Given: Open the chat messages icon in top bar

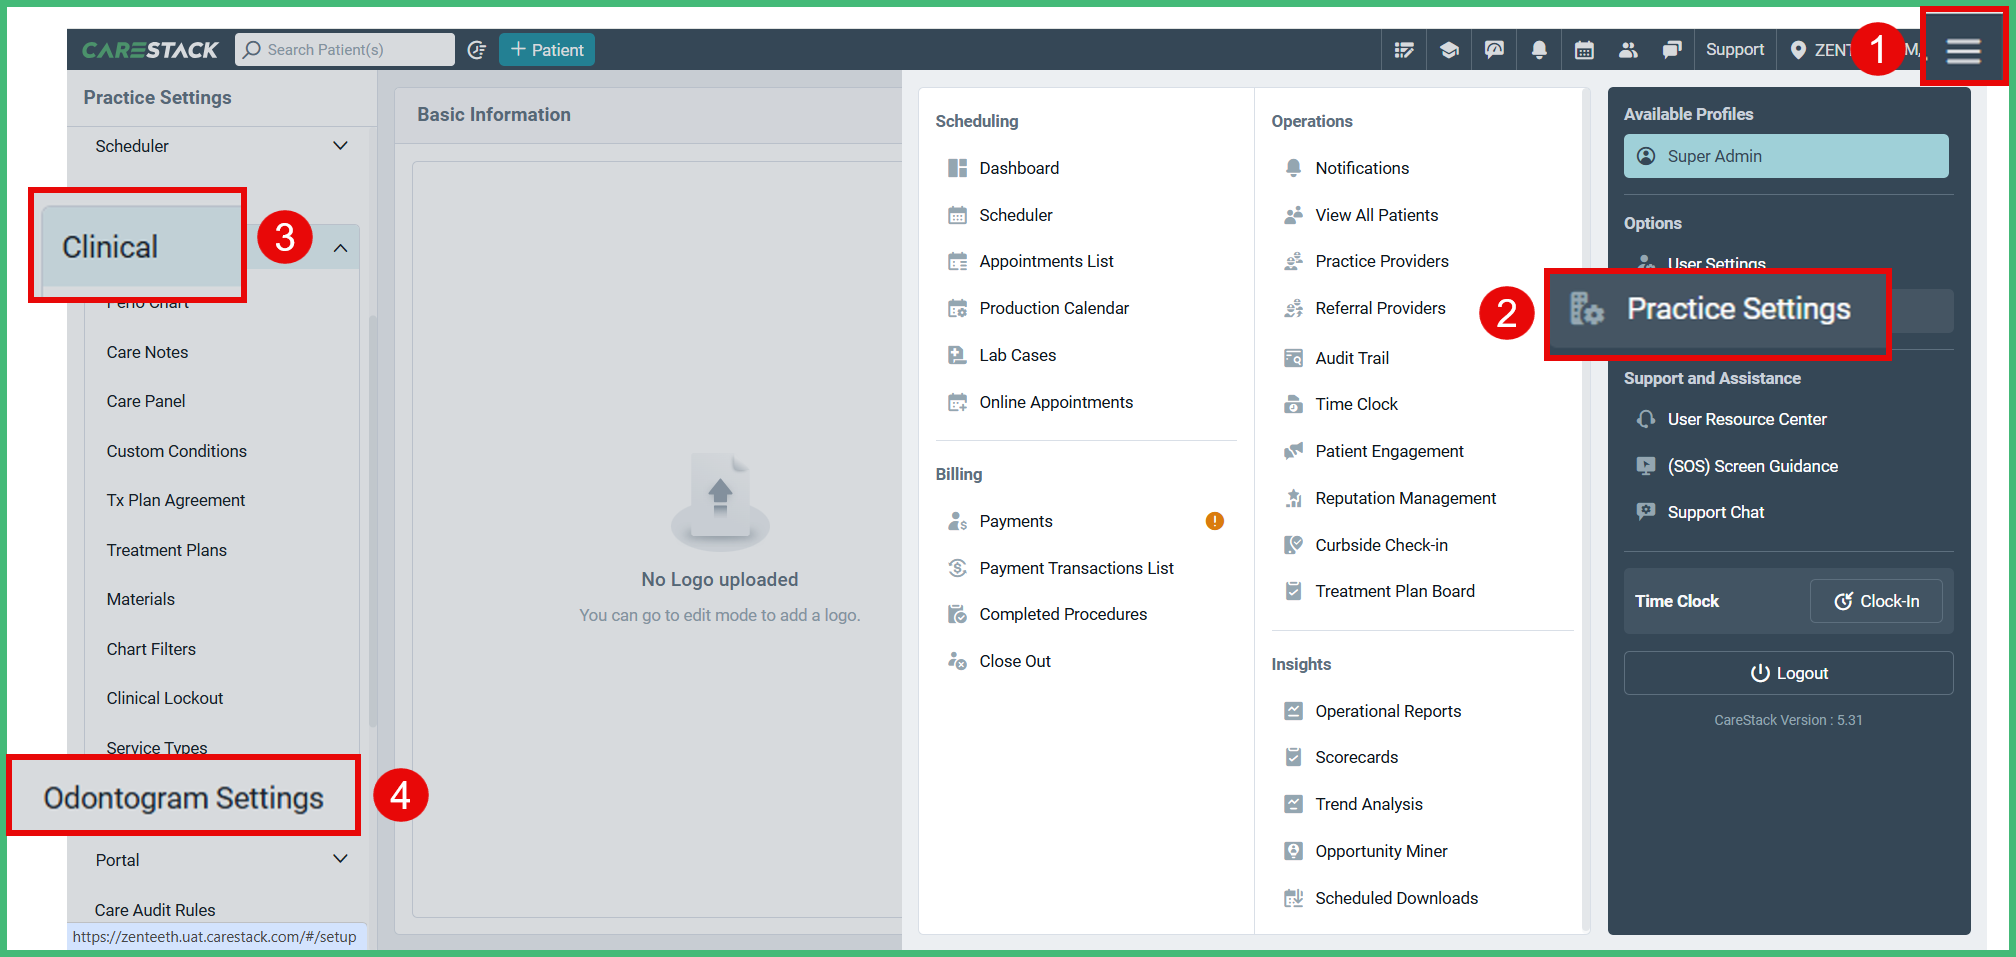Looking at the screenshot, I should [x=1671, y=49].
